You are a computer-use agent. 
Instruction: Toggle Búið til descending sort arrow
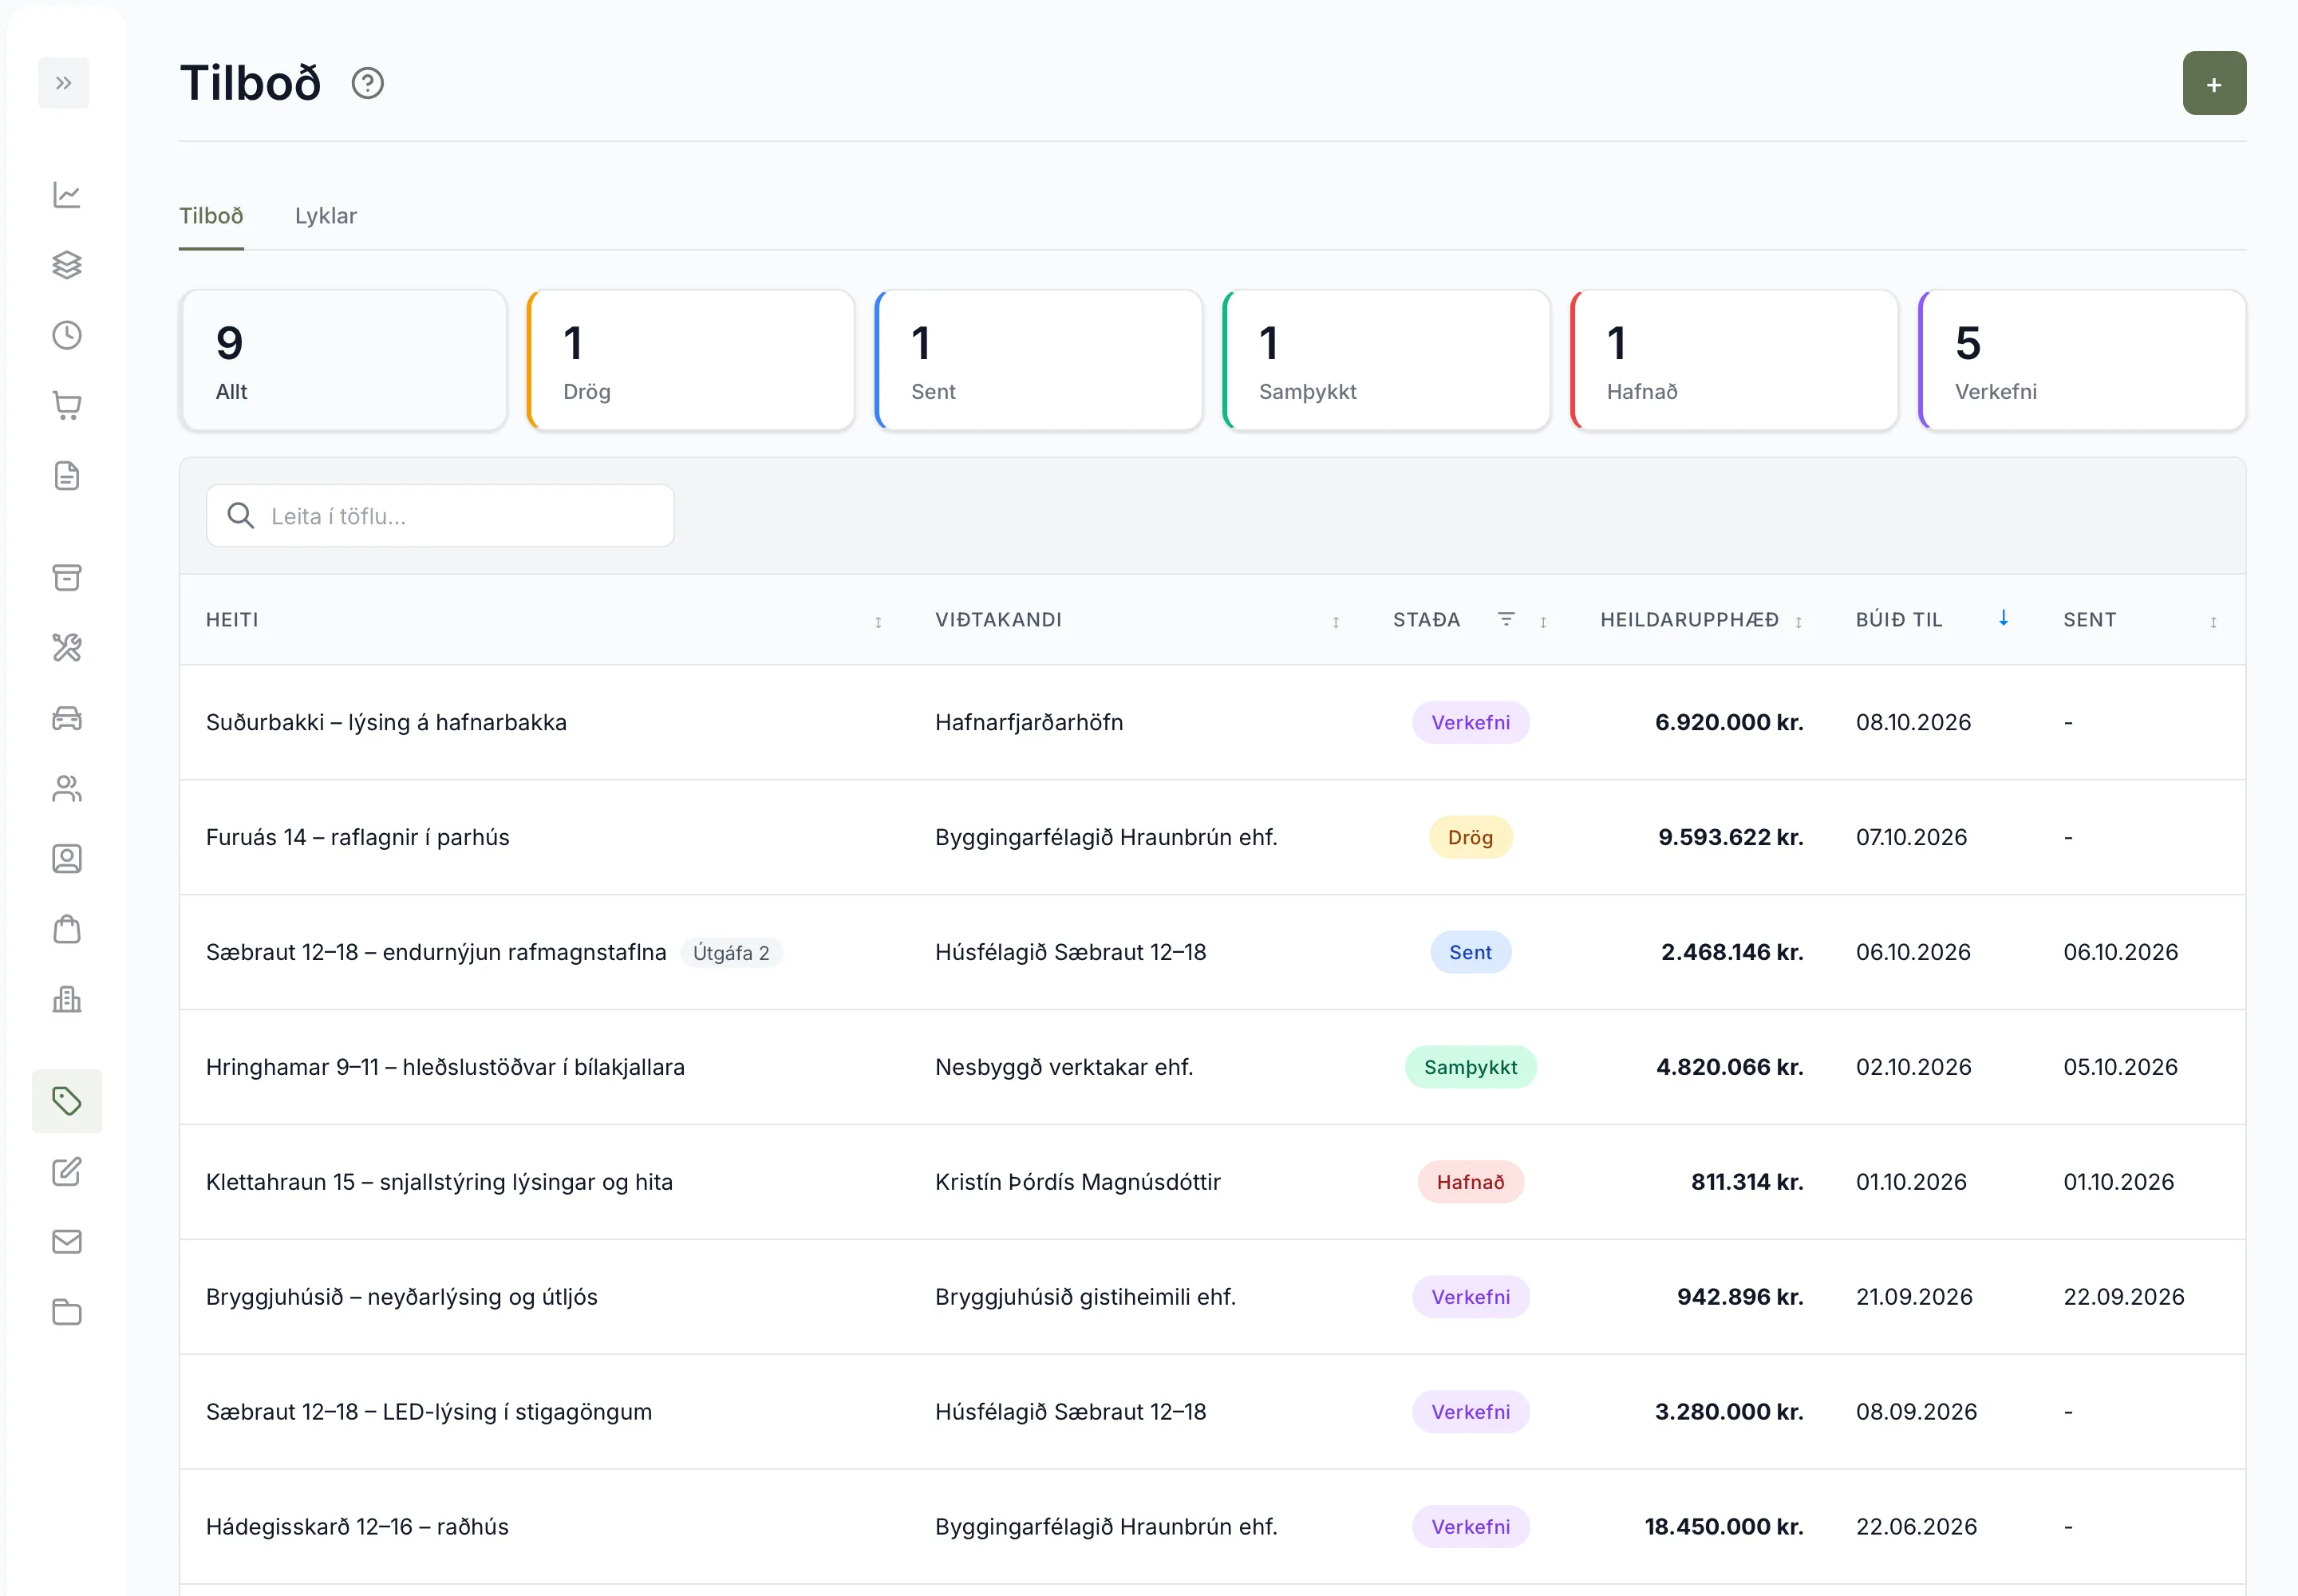(x=2003, y=618)
